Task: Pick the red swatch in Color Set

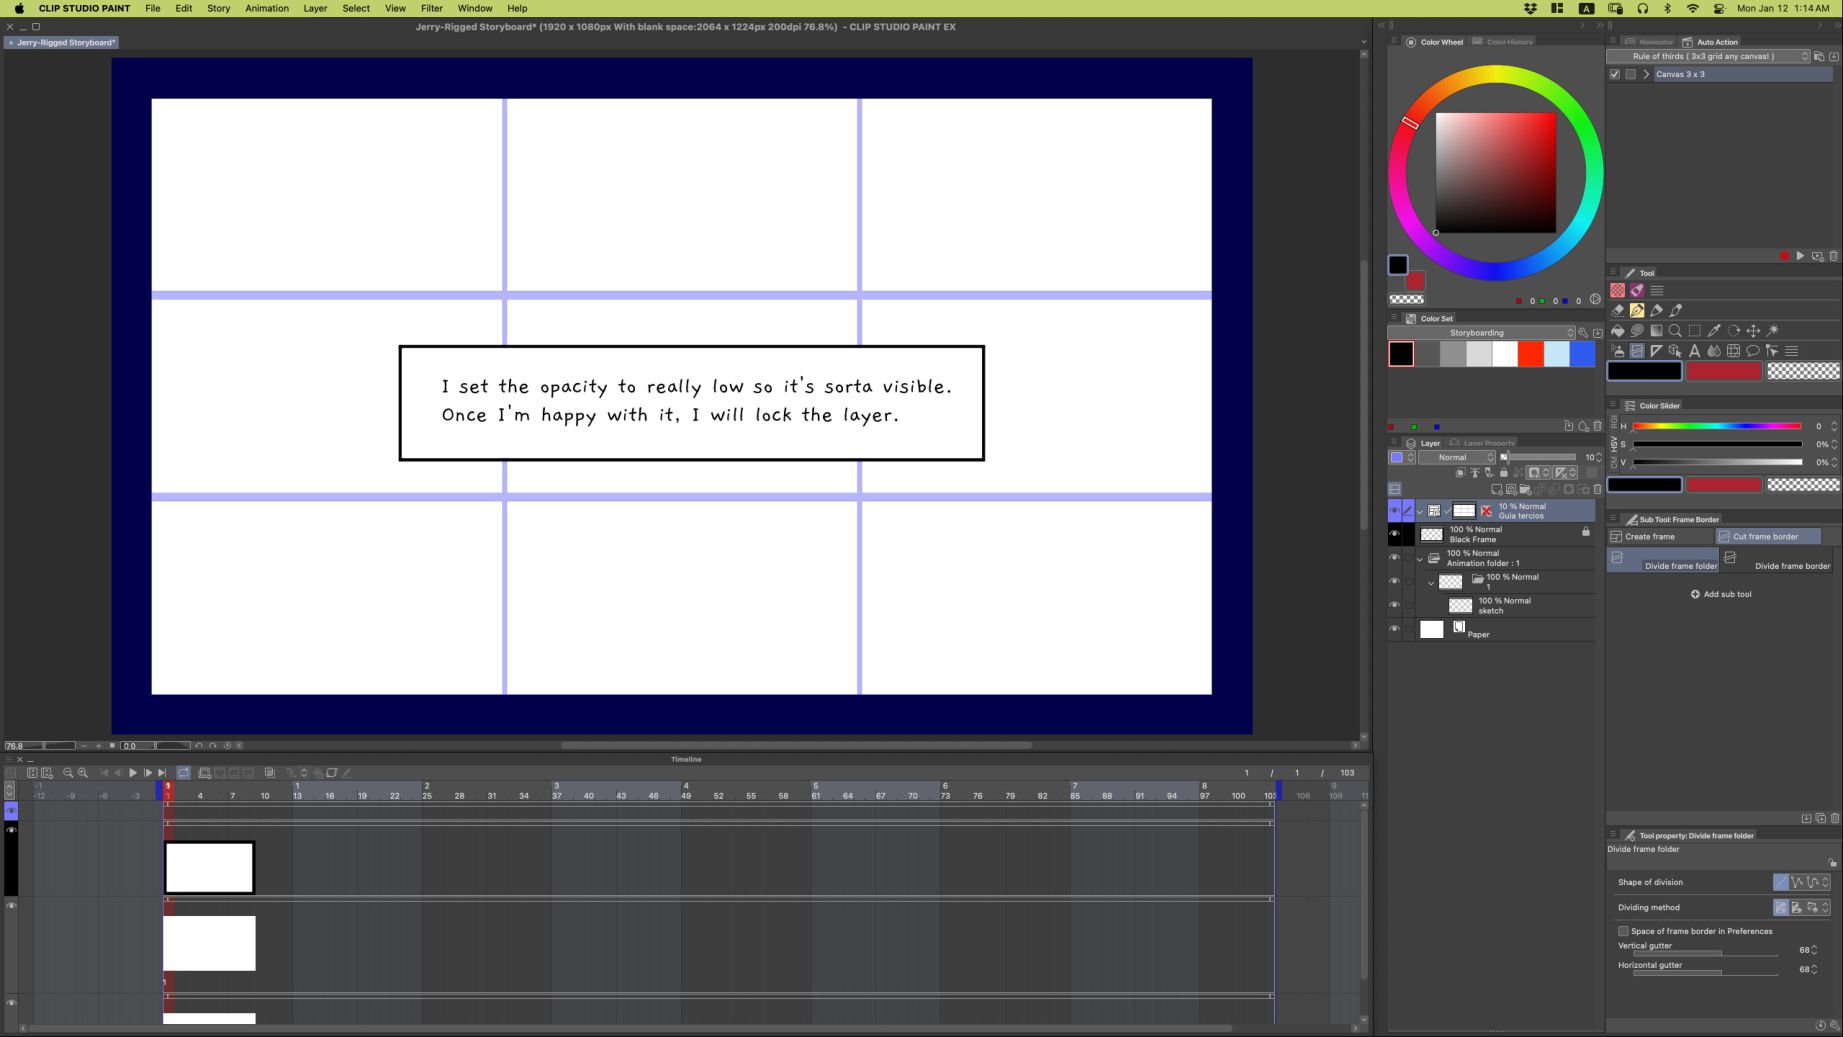Action: click(1530, 354)
